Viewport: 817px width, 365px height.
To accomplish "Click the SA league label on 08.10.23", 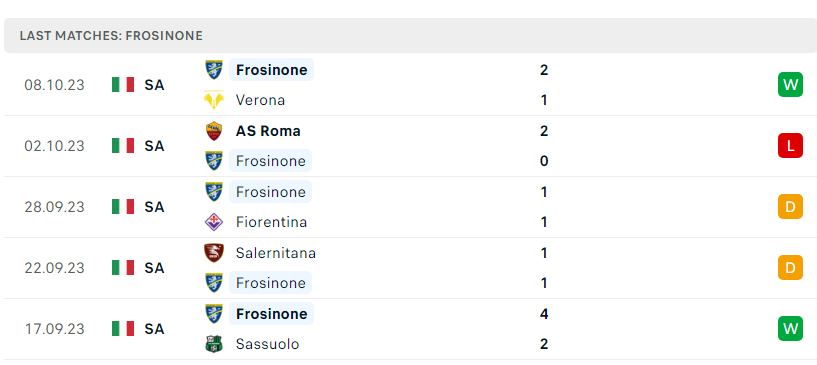I will tap(154, 85).
